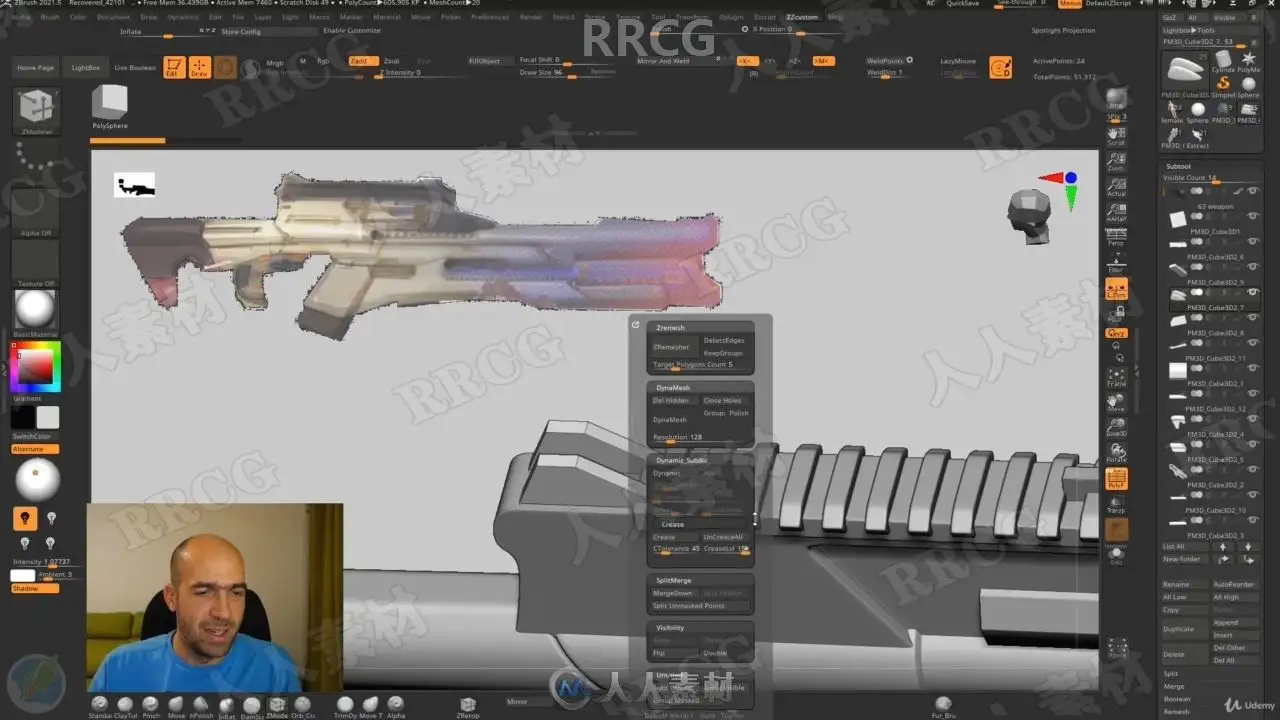Toggle the Floor grid icon
This screenshot has width=1280, height=720.
[x=1116, y=263]
